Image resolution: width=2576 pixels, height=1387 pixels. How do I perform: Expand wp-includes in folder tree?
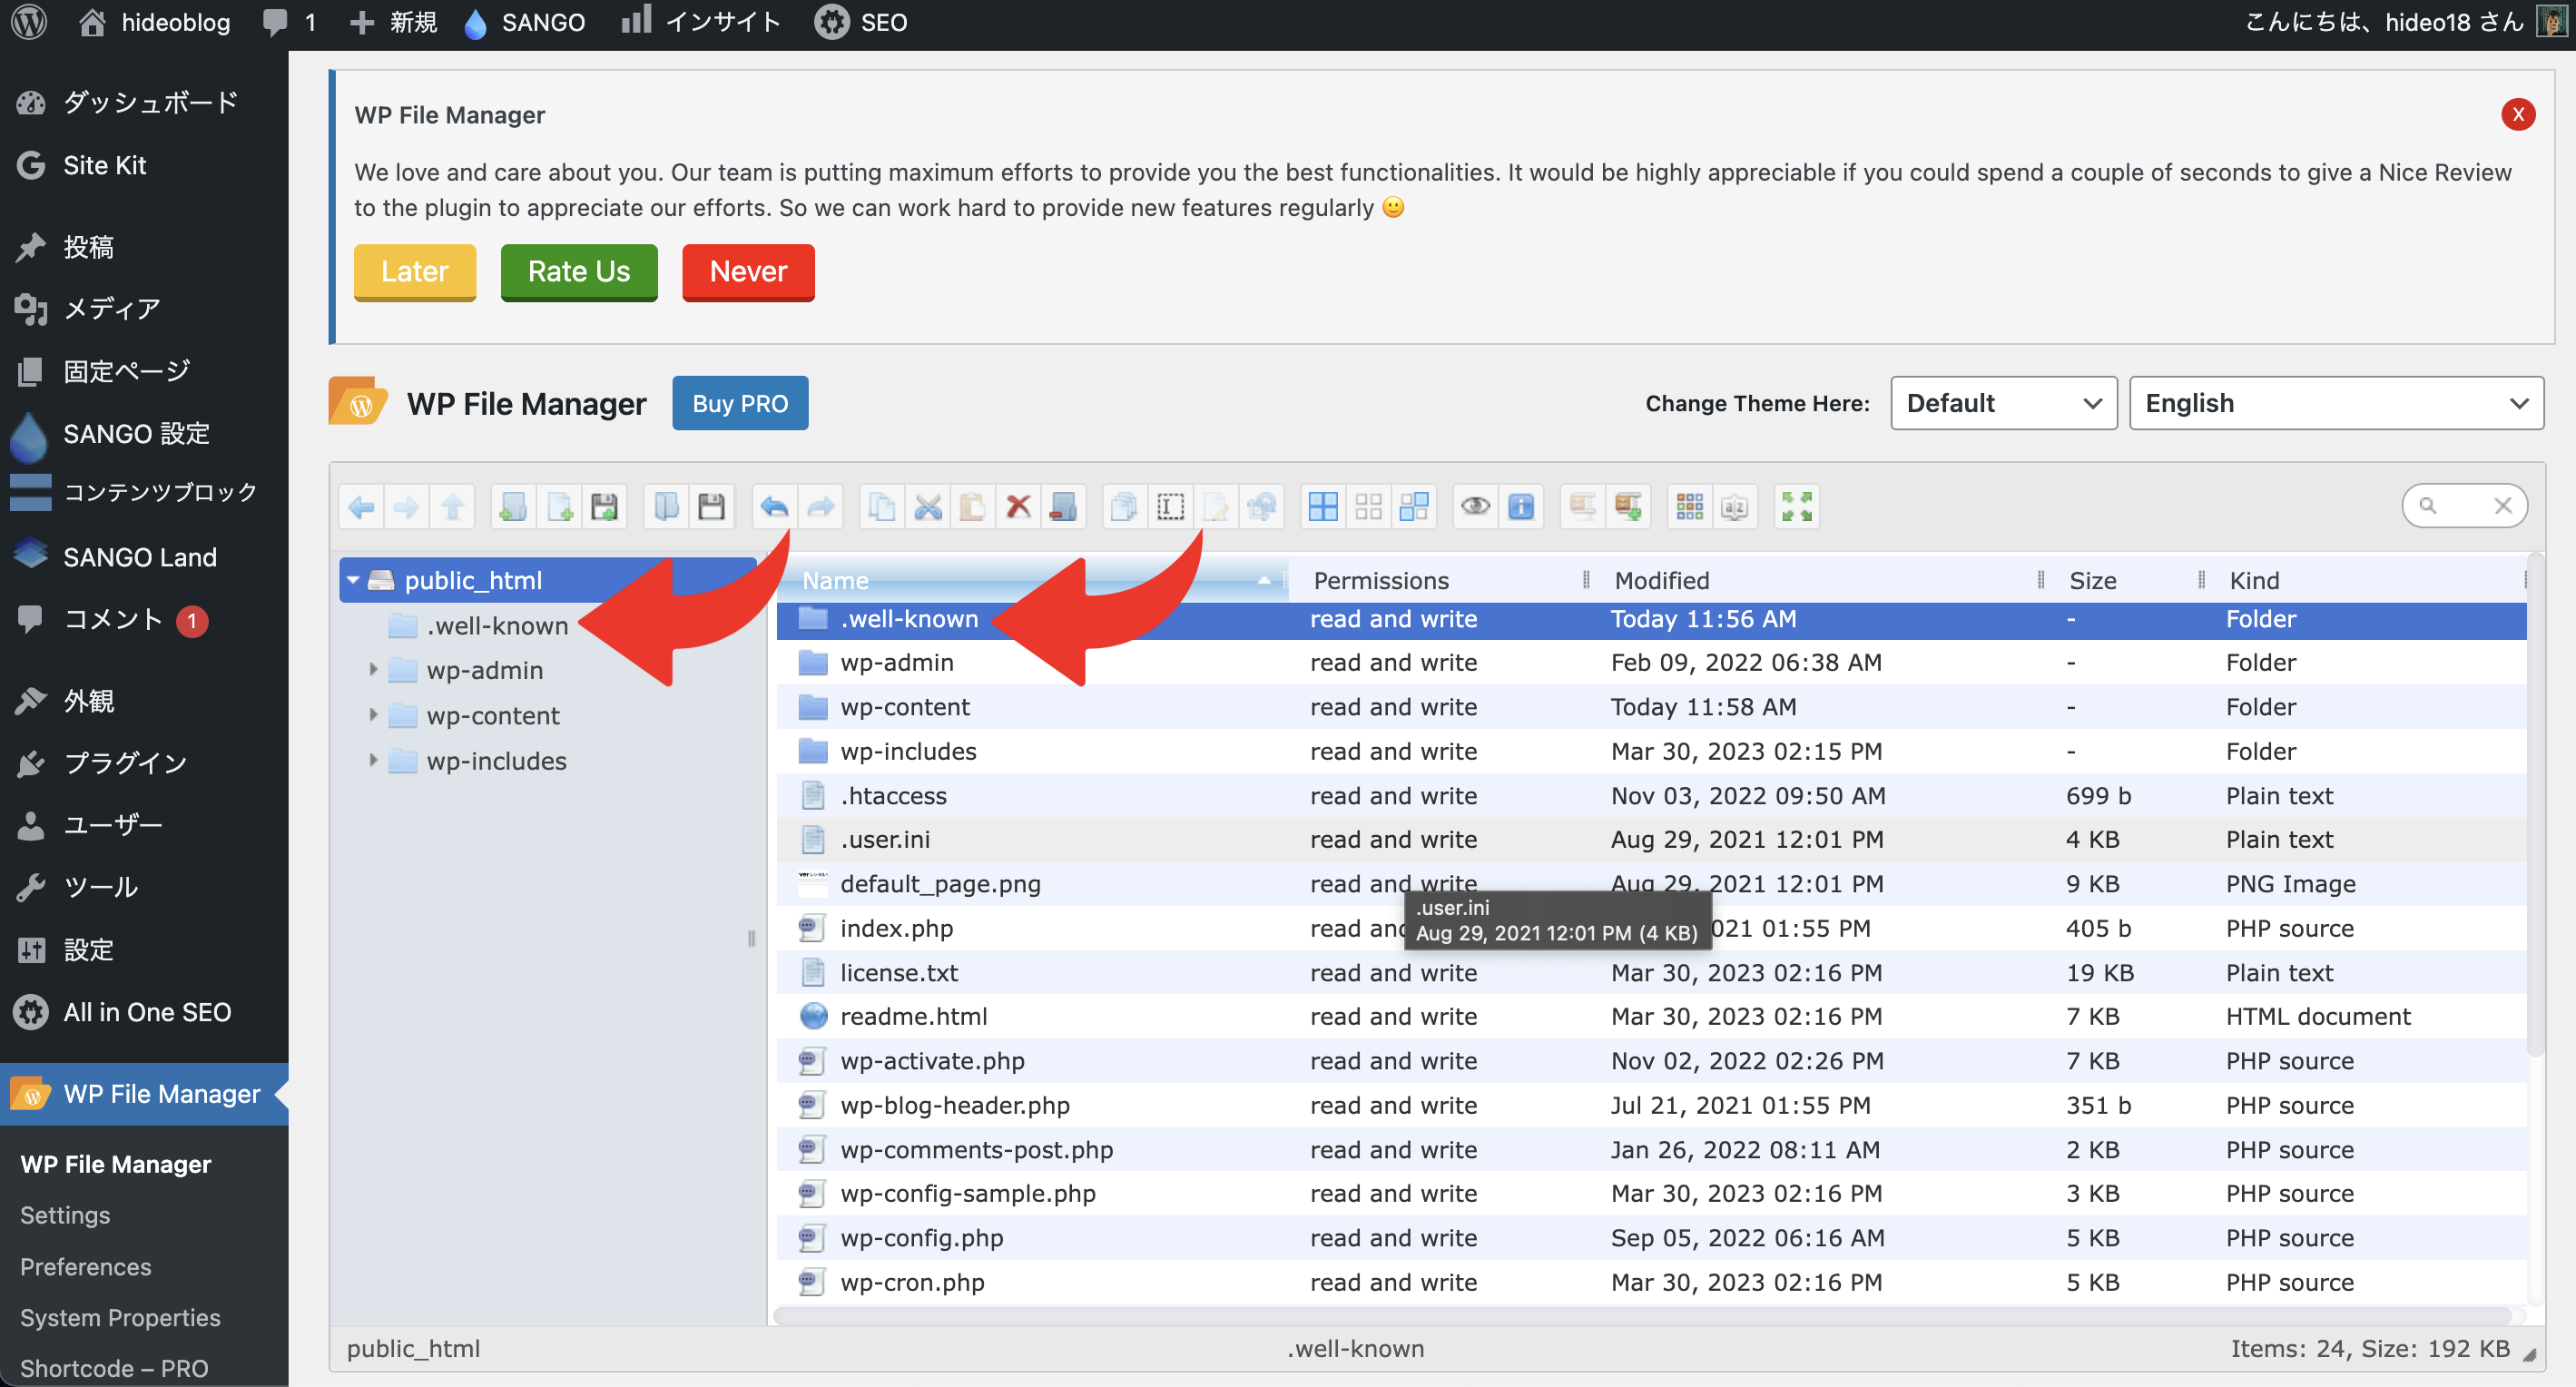(x=373, y=760)
